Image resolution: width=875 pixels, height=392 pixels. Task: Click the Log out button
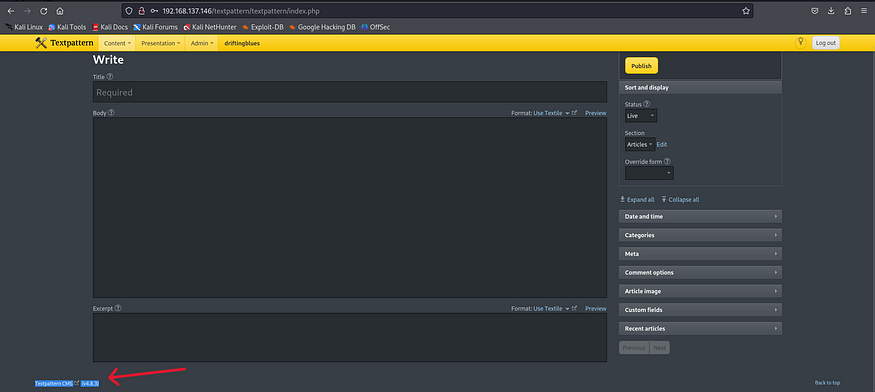pos(825,43)
